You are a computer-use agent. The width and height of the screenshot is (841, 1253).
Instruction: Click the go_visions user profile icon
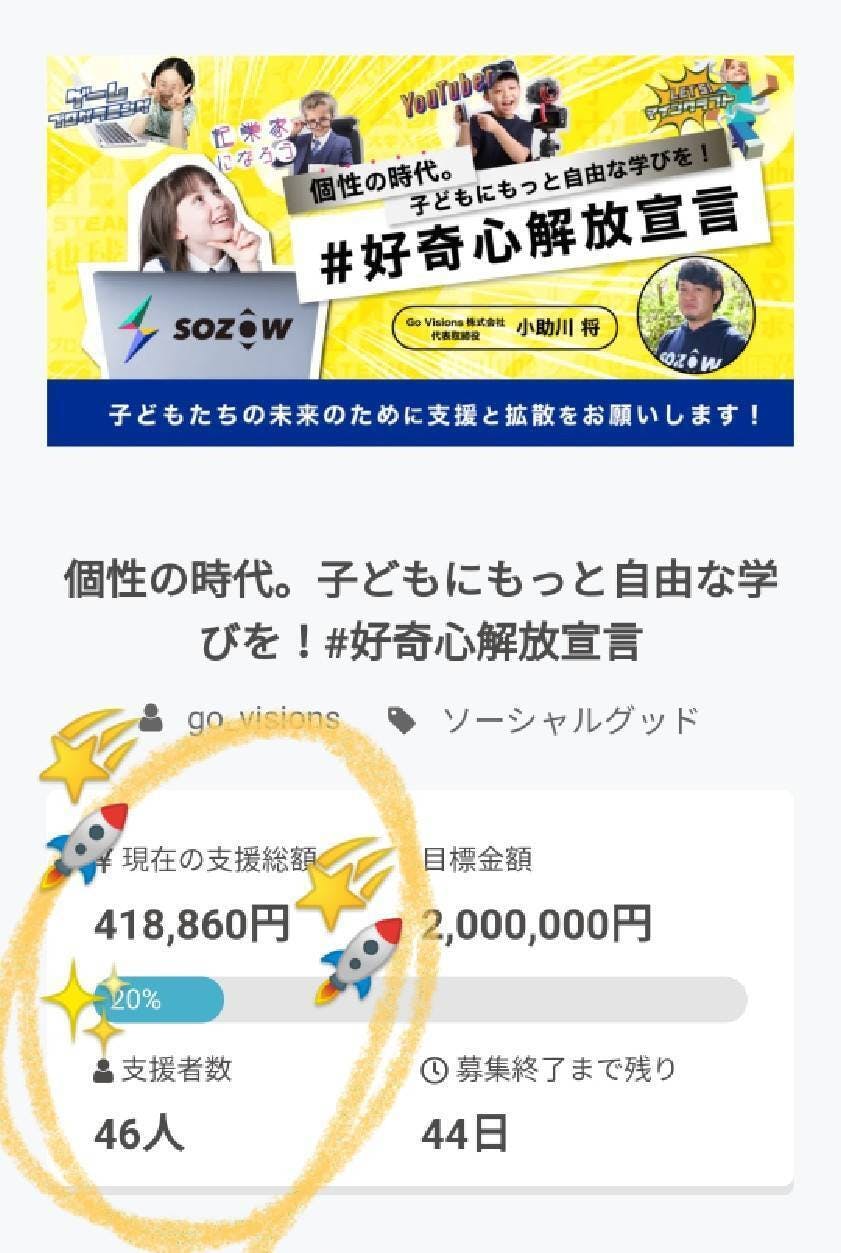(x=152, y=717)
